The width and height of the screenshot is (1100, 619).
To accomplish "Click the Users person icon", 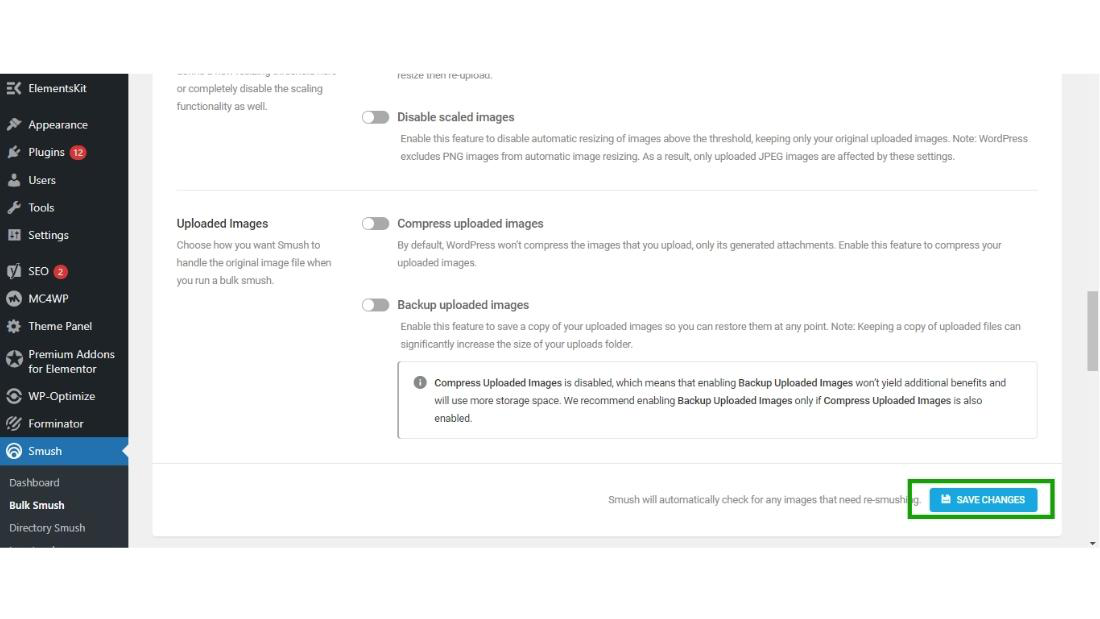I will click(14, 180).
